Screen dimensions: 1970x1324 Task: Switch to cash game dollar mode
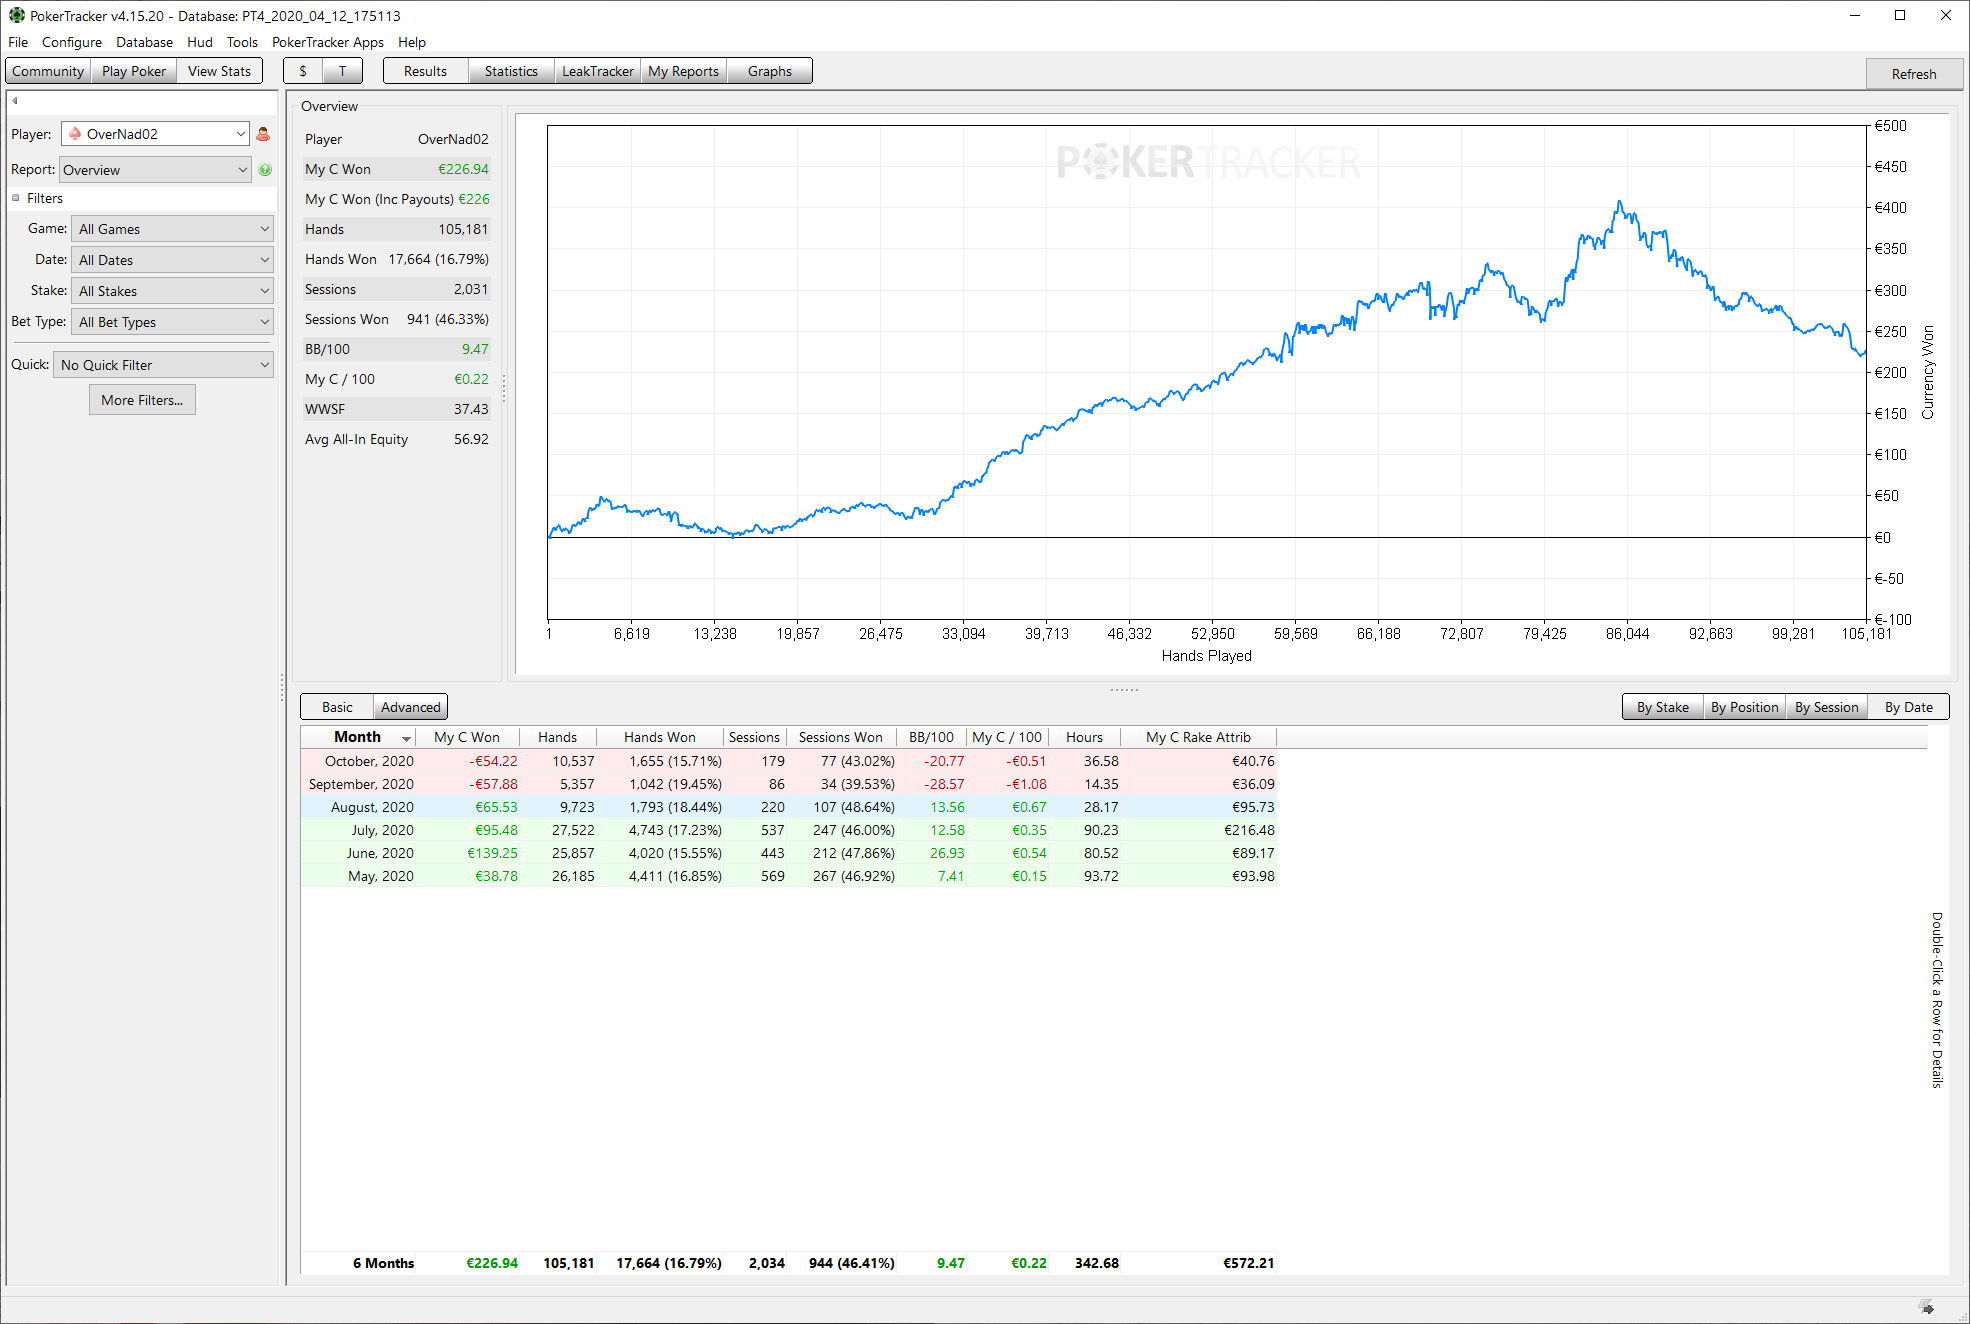pos(303,71)
